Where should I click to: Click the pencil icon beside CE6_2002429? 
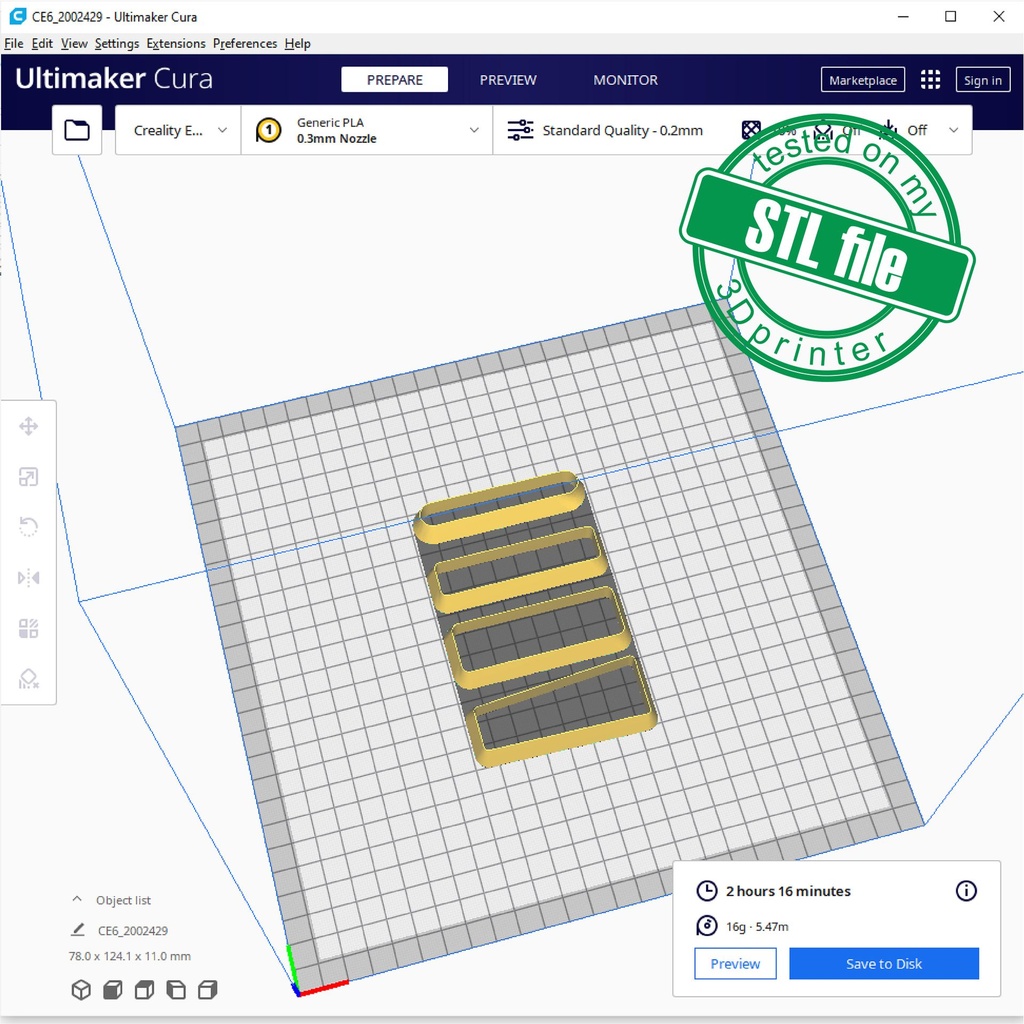pos(78,930)
